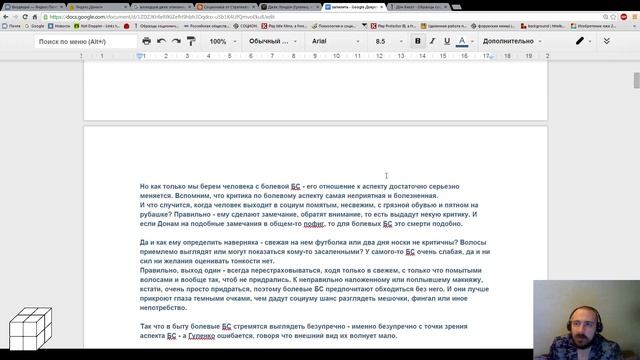640x360 pixels.
Task: Open the red AdBlock extension icon
Action: tap(624, 17)
